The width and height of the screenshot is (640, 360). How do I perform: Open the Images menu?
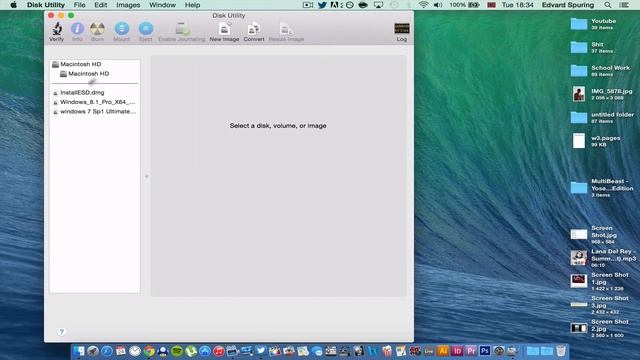[x=128, y=5]
